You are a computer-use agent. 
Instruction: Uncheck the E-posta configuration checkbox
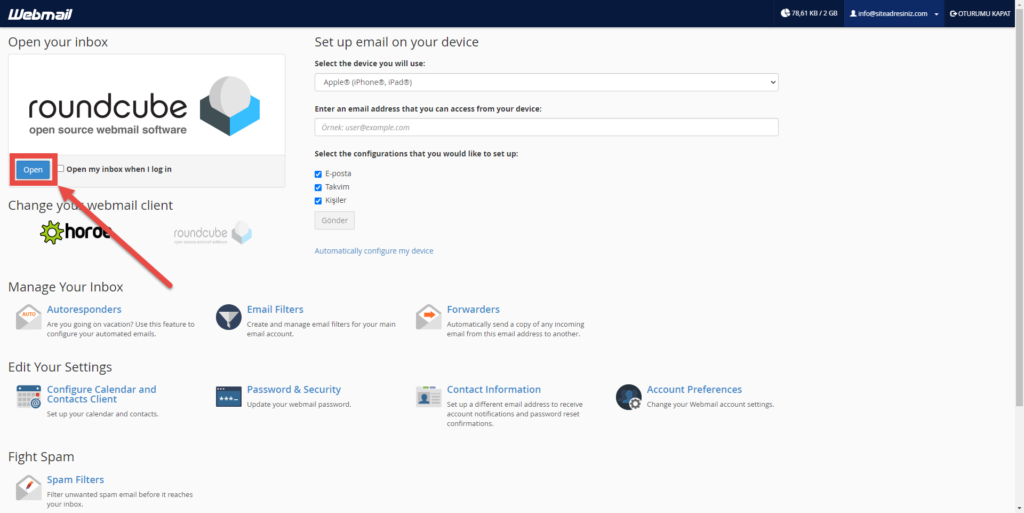click(x=319, y=174)
